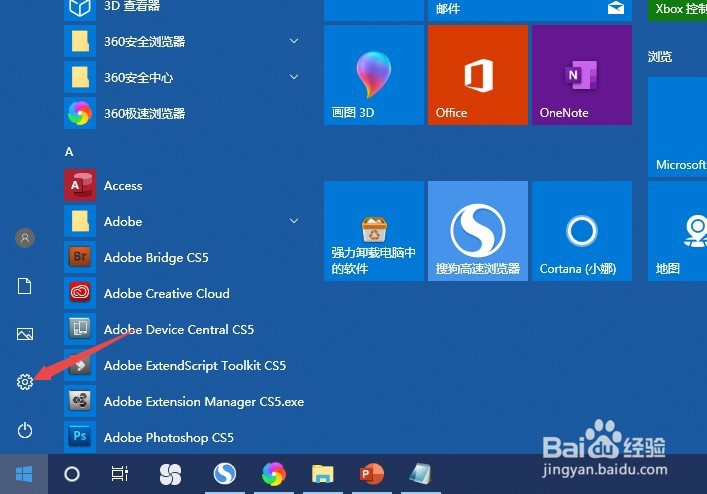Screen dimensions: 707x494
Task: Open the Settings gear in Start sidebar
Action: [x=25, y=382]
